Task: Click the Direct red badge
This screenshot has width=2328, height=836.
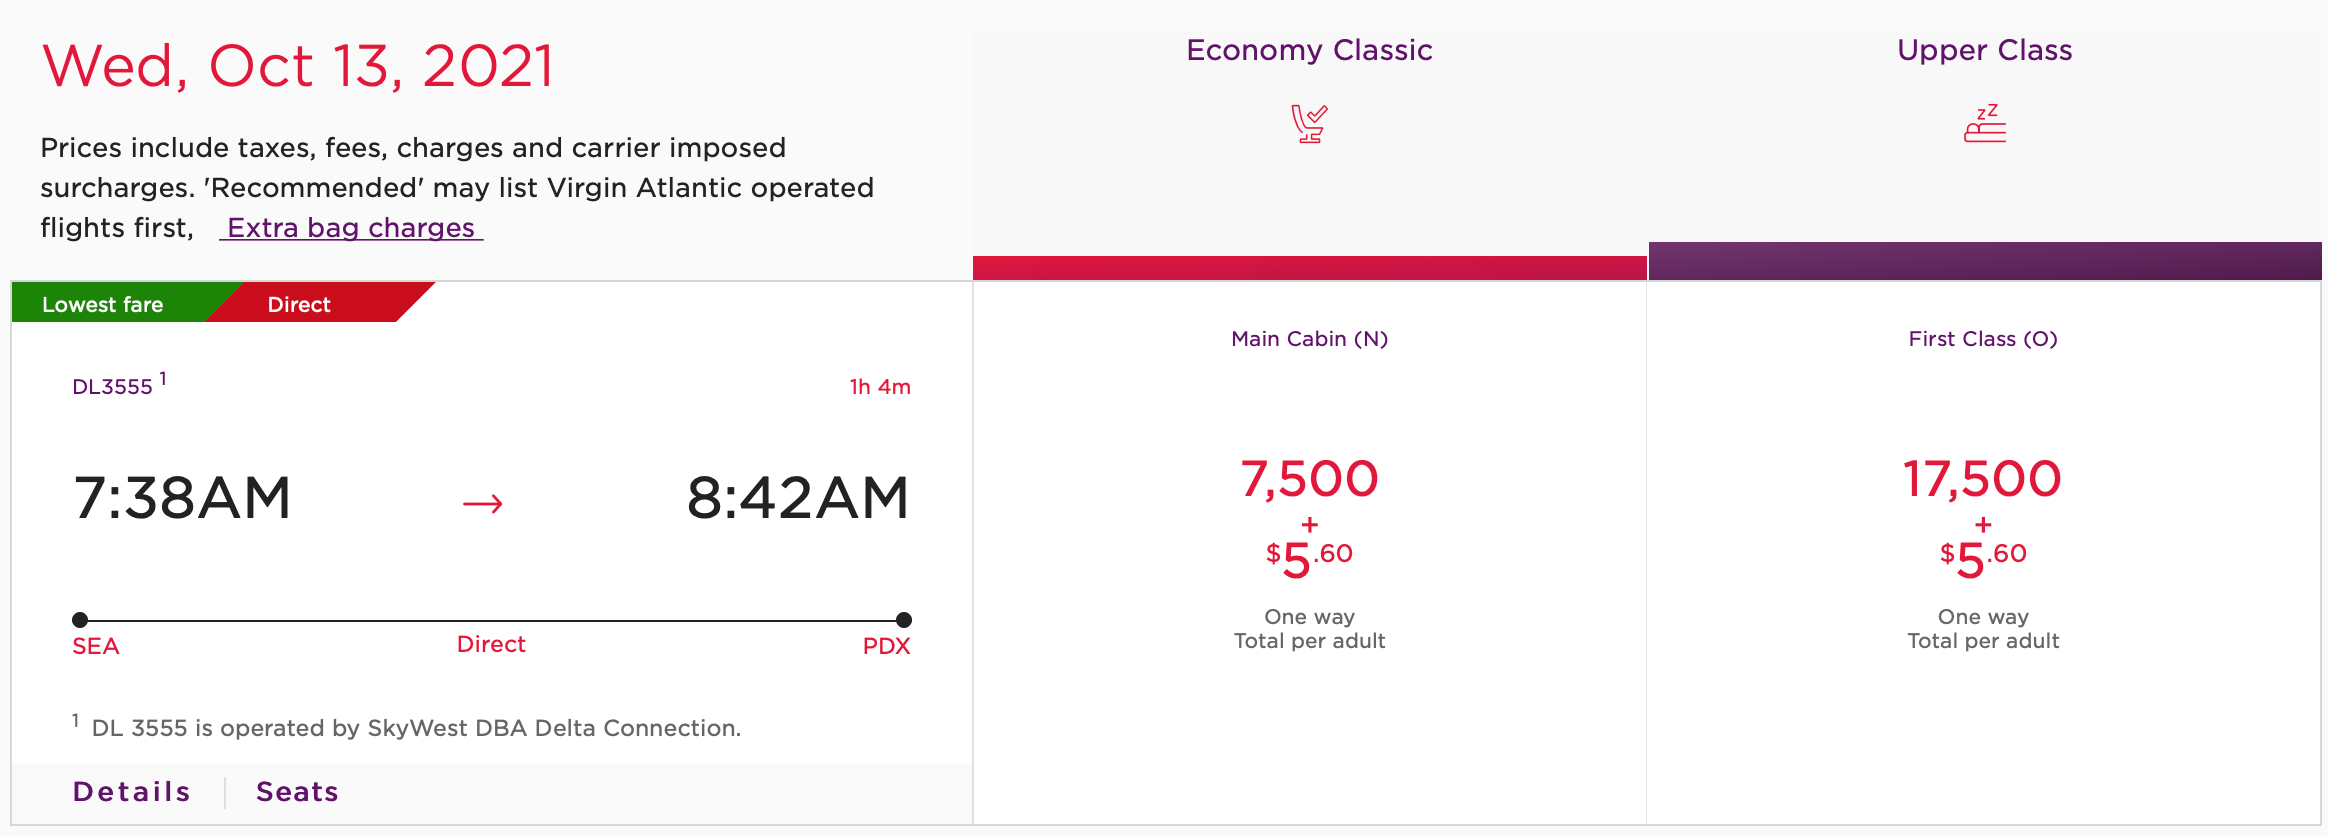Action: pyautogui.click(x=298, y=303)
